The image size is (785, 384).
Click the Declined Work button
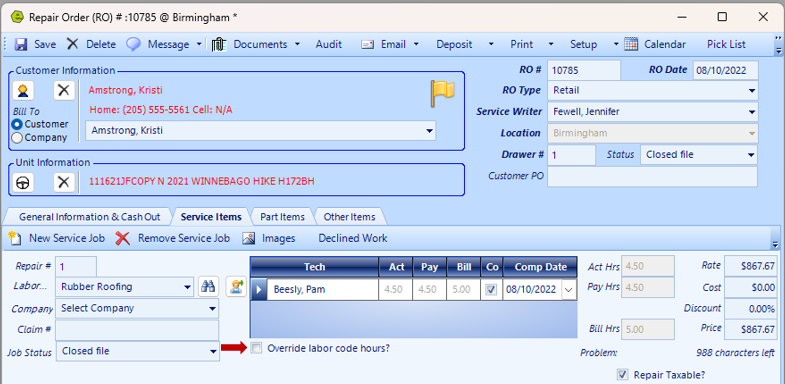point(353,238)
